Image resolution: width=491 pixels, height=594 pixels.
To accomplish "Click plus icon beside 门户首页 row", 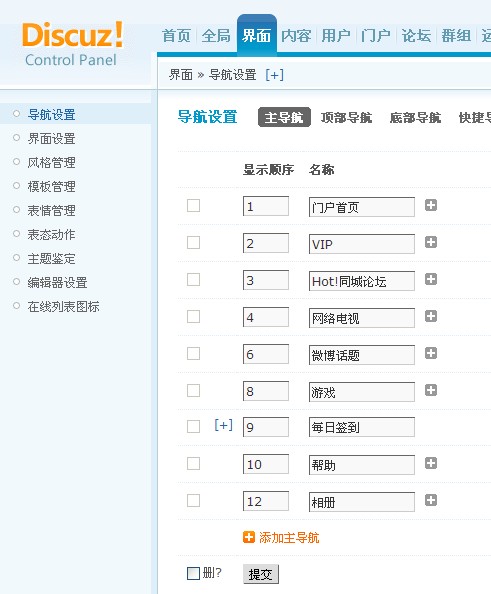I will point(431,205).
